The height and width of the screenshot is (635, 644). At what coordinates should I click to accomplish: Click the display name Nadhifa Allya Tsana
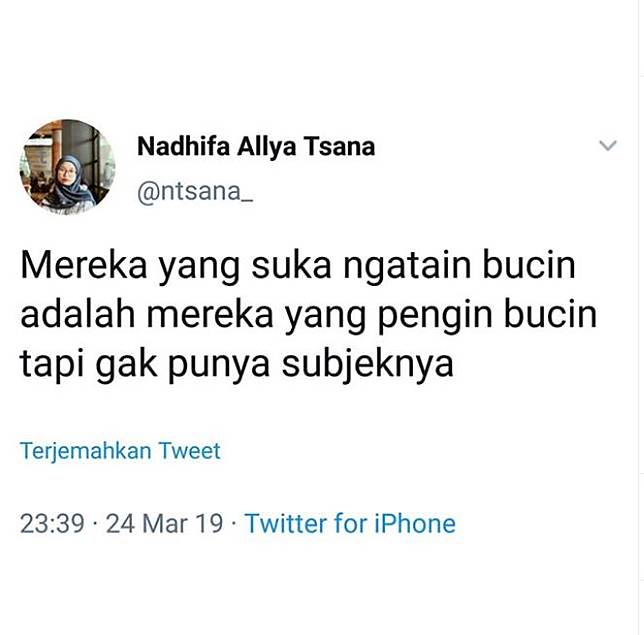click(256, 147)
